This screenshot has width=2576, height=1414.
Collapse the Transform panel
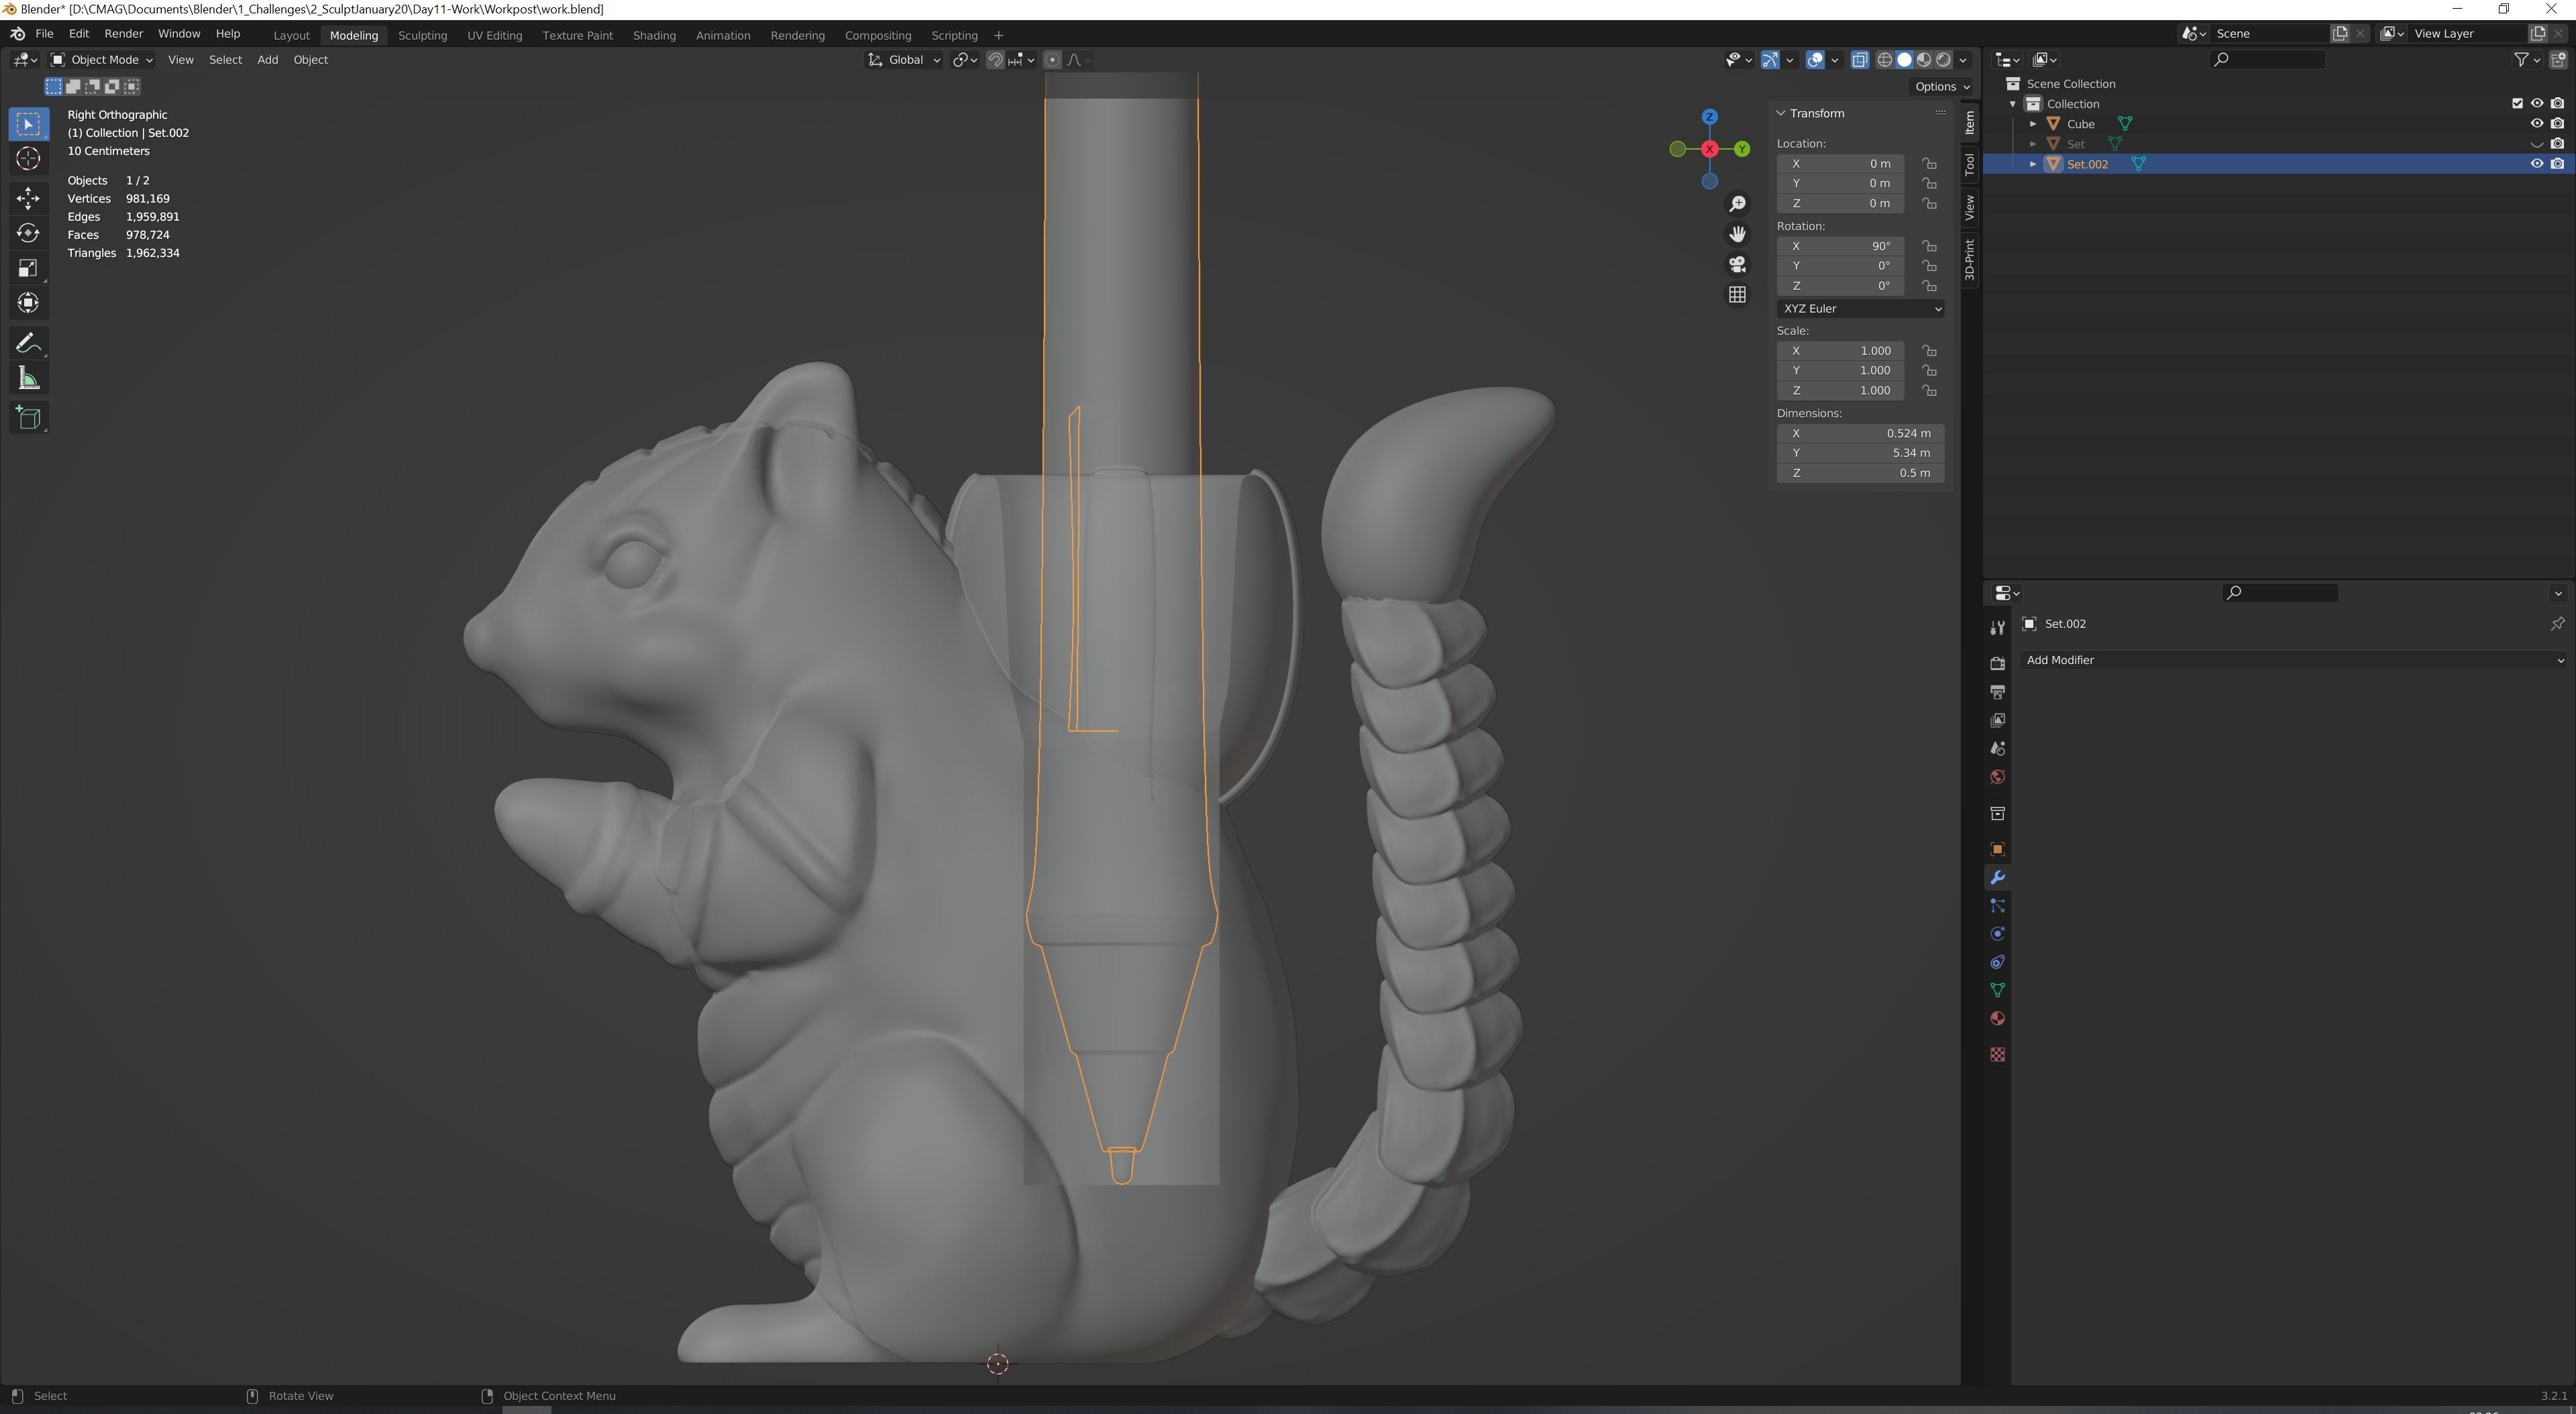[x=1781, y=113]
